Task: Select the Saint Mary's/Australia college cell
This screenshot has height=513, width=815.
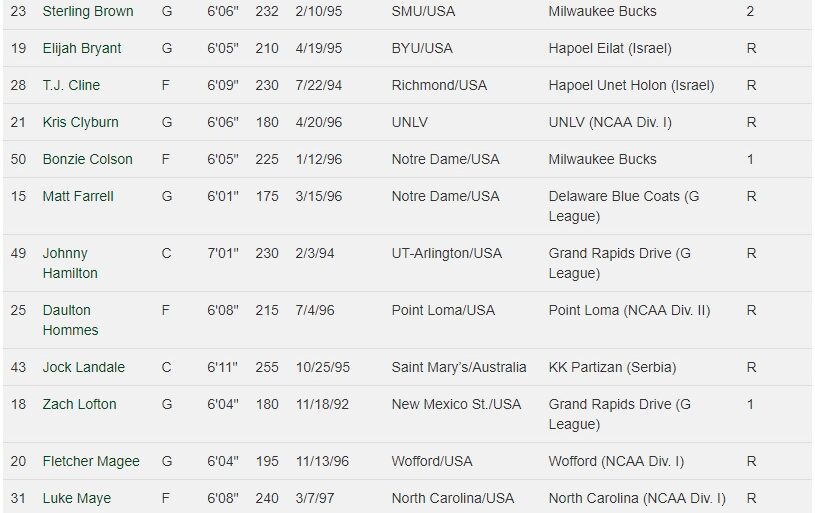Action: coord(459,367)
